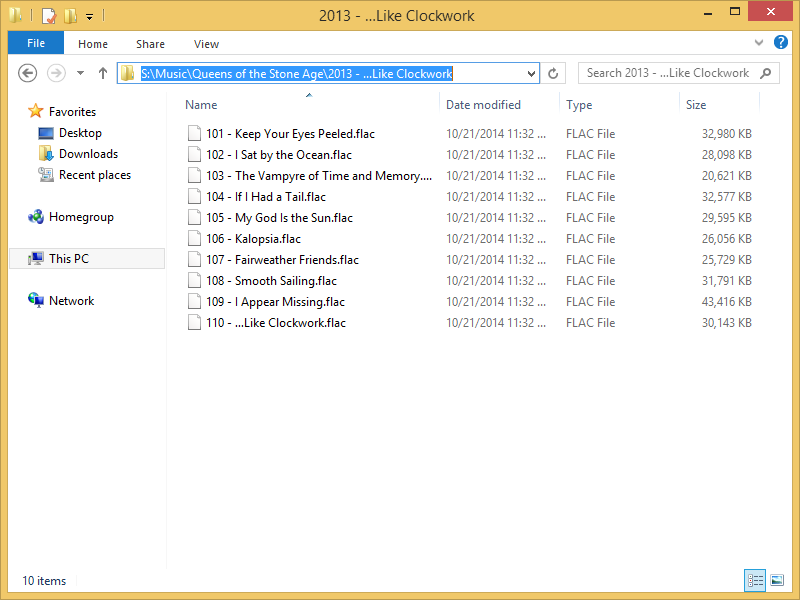Image resolution: width=800 pixels, height=600 pixels.
Task: Expand the ribbon with chevron arrow
Action: pyautogui.click(x=759, y=43)
